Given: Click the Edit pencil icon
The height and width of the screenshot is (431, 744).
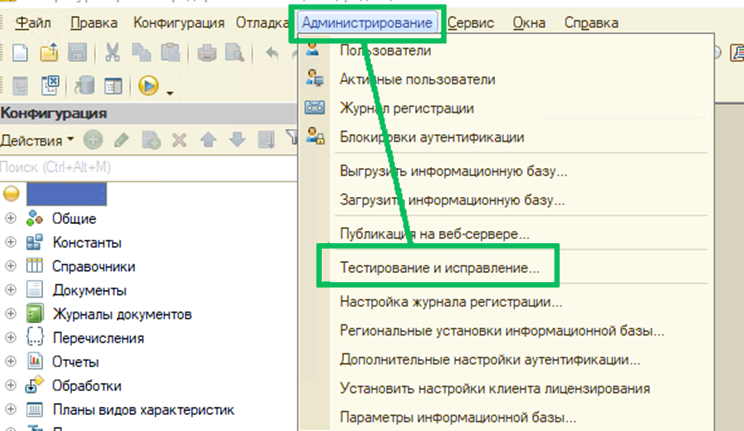Looking at the screenshot, I should pyautogui.click(x=122, y=140).
